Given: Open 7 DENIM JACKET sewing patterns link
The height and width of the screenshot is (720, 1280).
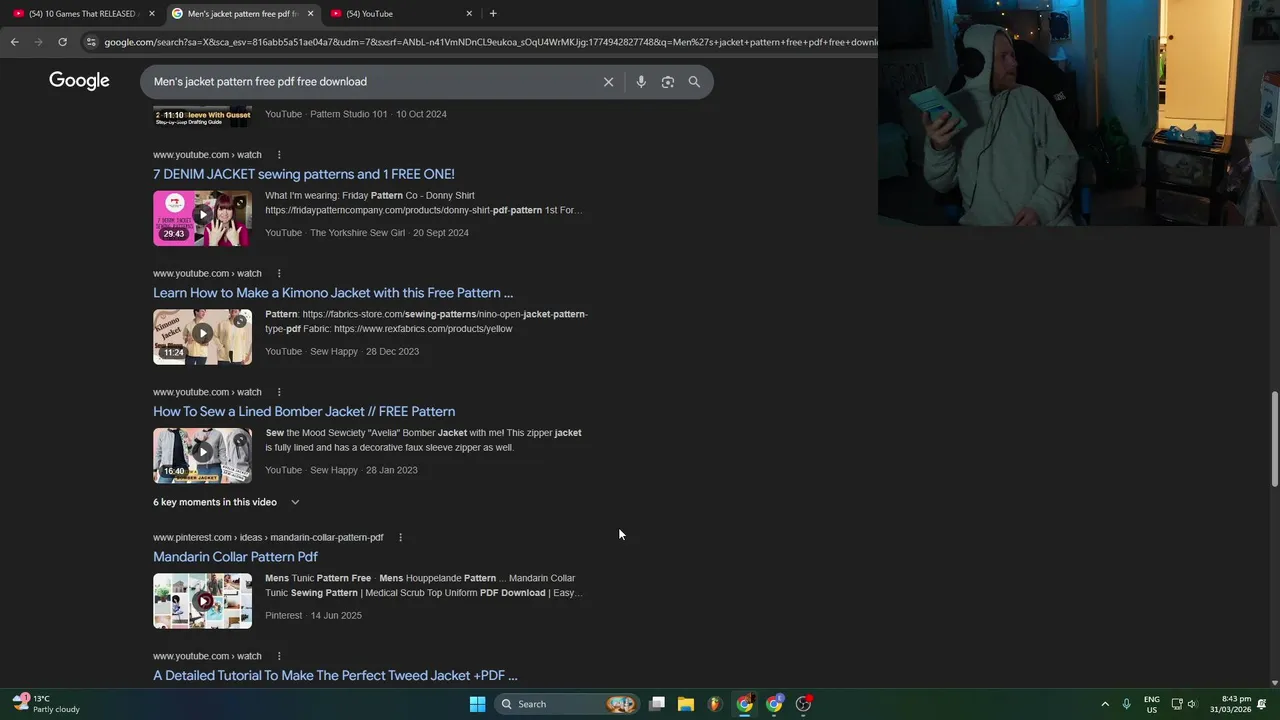Looking at the screenshot, I should (x=304, y=174).
